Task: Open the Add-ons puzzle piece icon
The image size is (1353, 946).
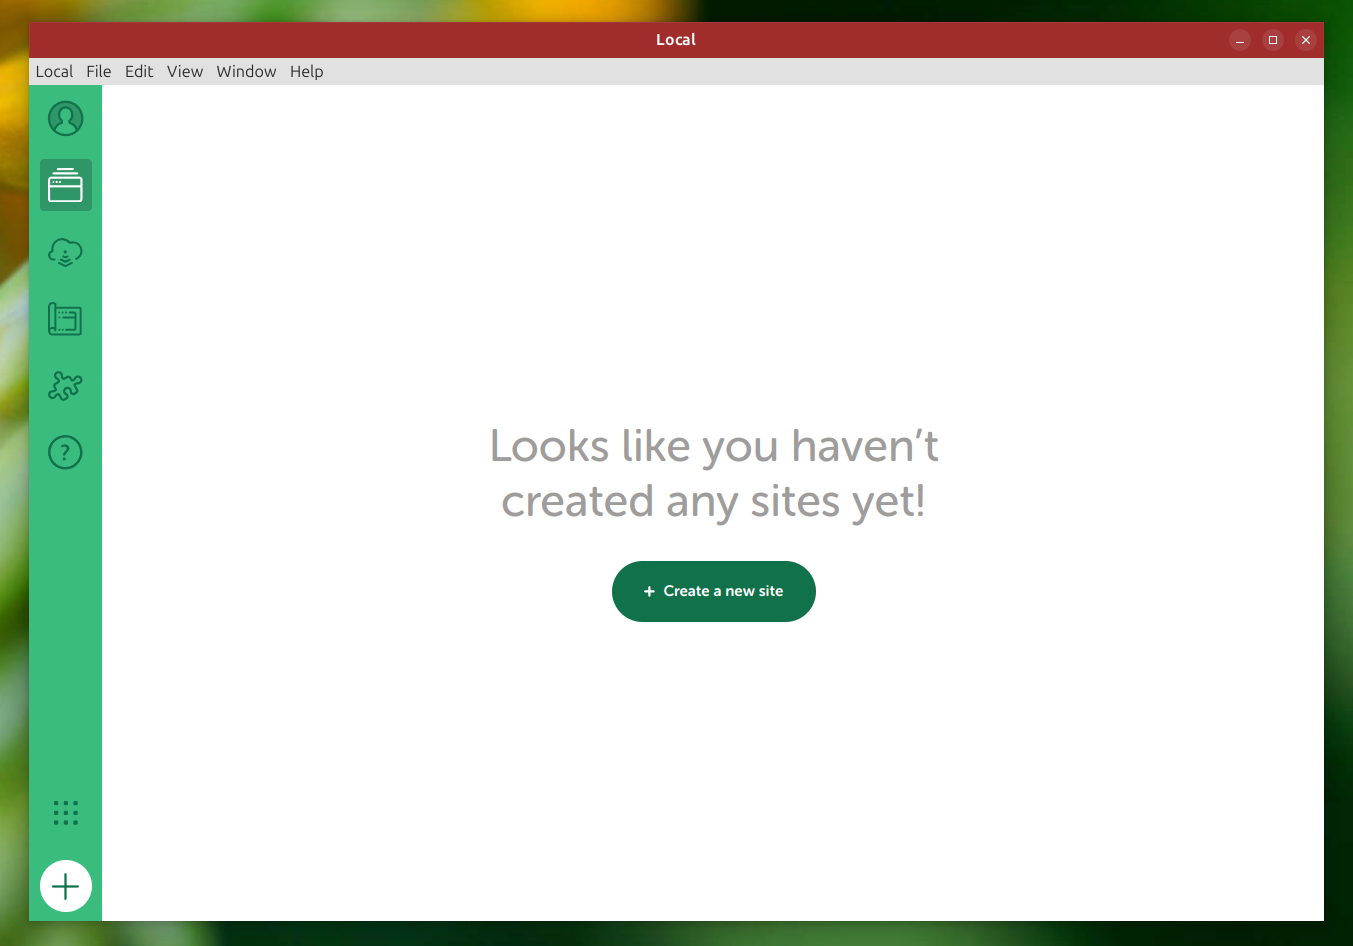Action: pos(65,386)
